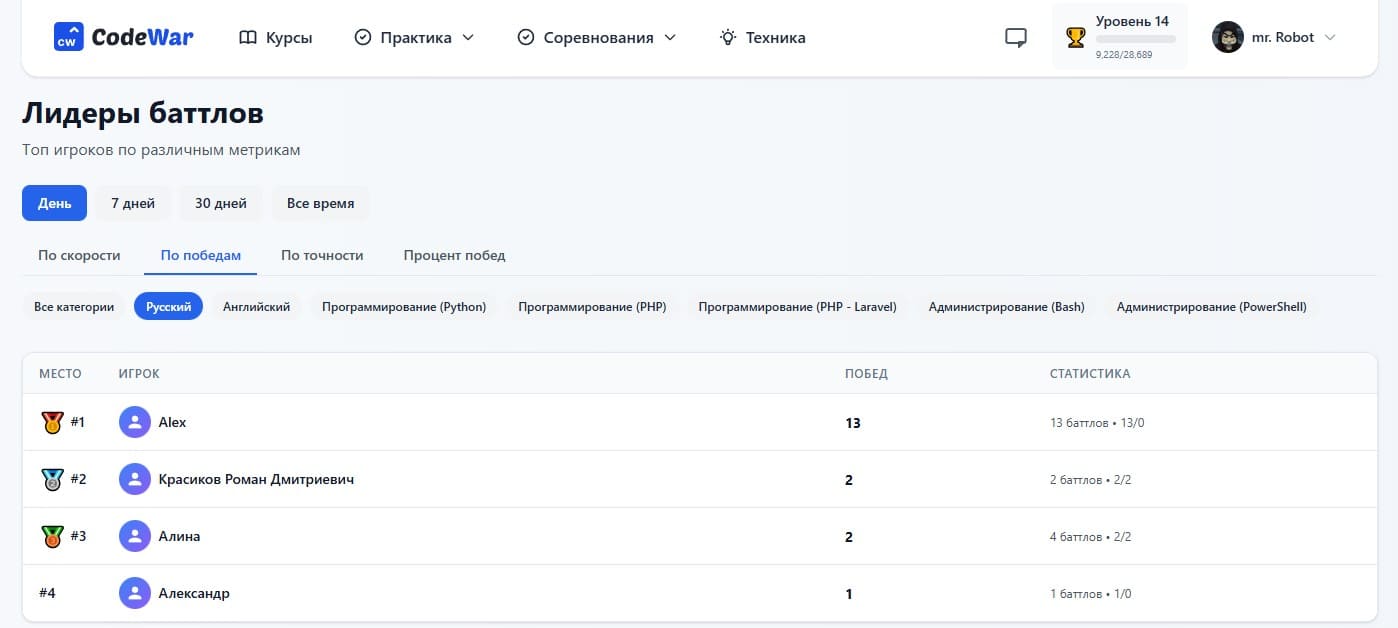
Task: Click the player name Красиков Роман Дмитриевич
Action: pyautogui.click(x=255, y=479)
